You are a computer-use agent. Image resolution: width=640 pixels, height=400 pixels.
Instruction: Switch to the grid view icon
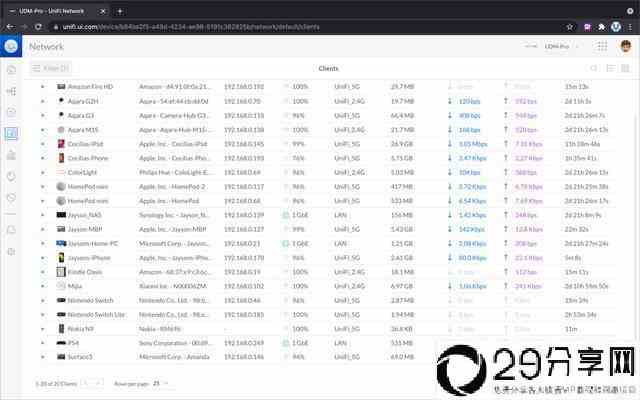625,68
